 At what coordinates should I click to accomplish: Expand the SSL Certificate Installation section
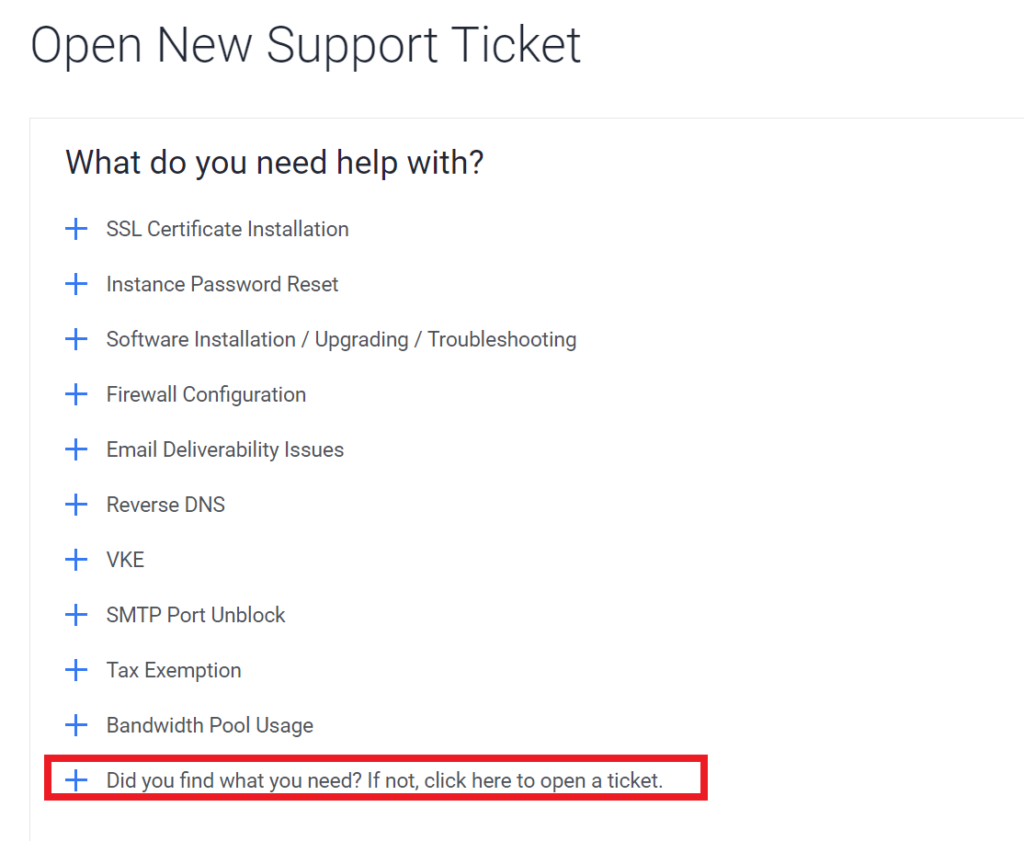pyautogui.click(x=77, y=229)
